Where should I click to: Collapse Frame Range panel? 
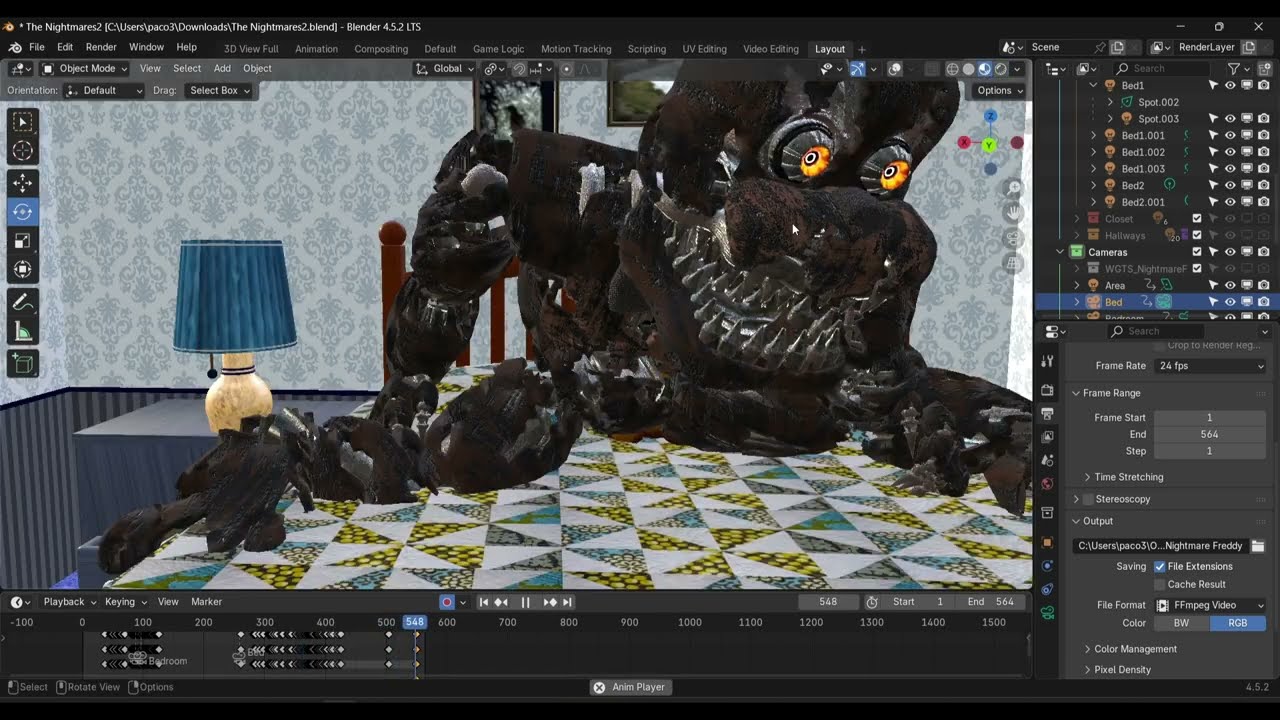1077,393
